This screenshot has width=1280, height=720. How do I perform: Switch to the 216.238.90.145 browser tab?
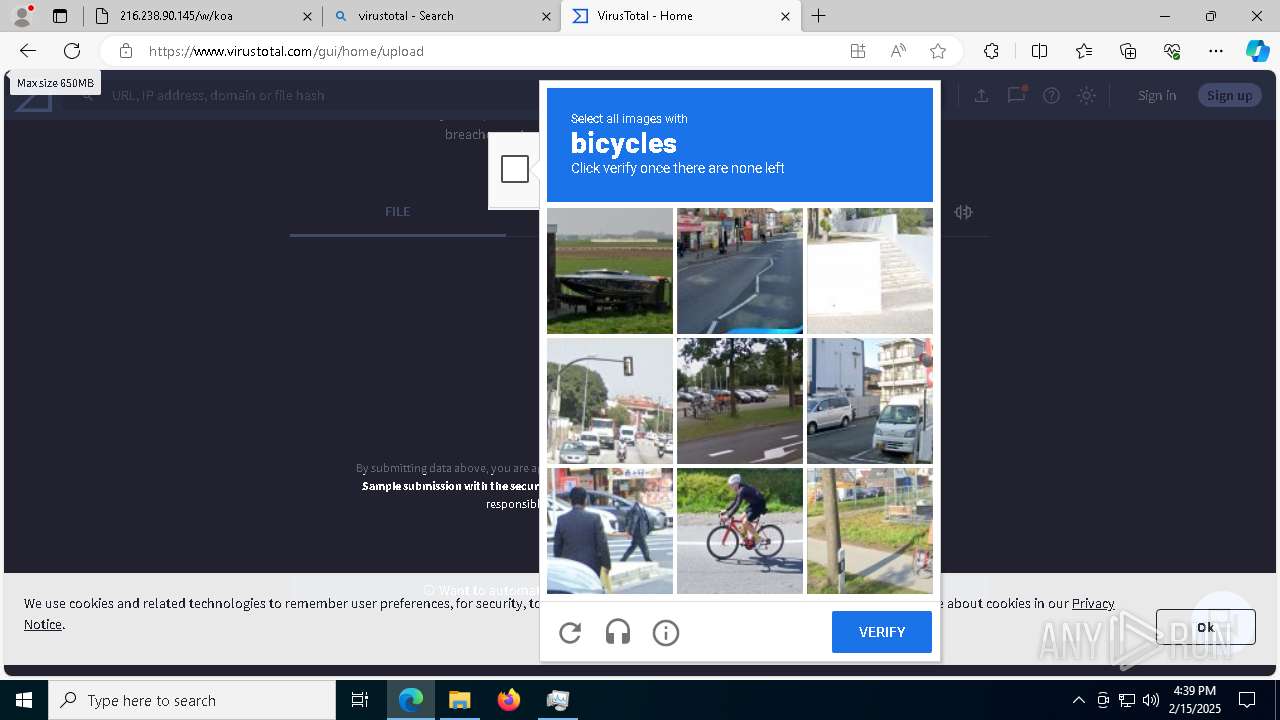[203, 16]
